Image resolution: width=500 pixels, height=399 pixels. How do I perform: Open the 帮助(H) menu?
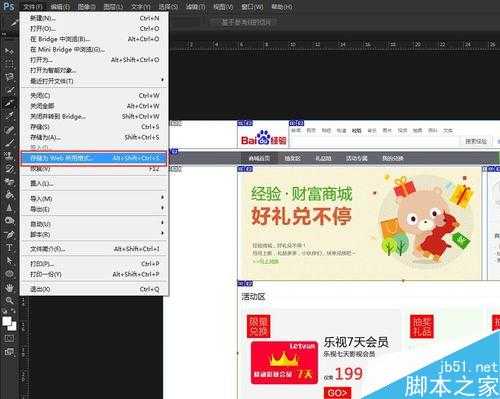(x=282, y=6)
